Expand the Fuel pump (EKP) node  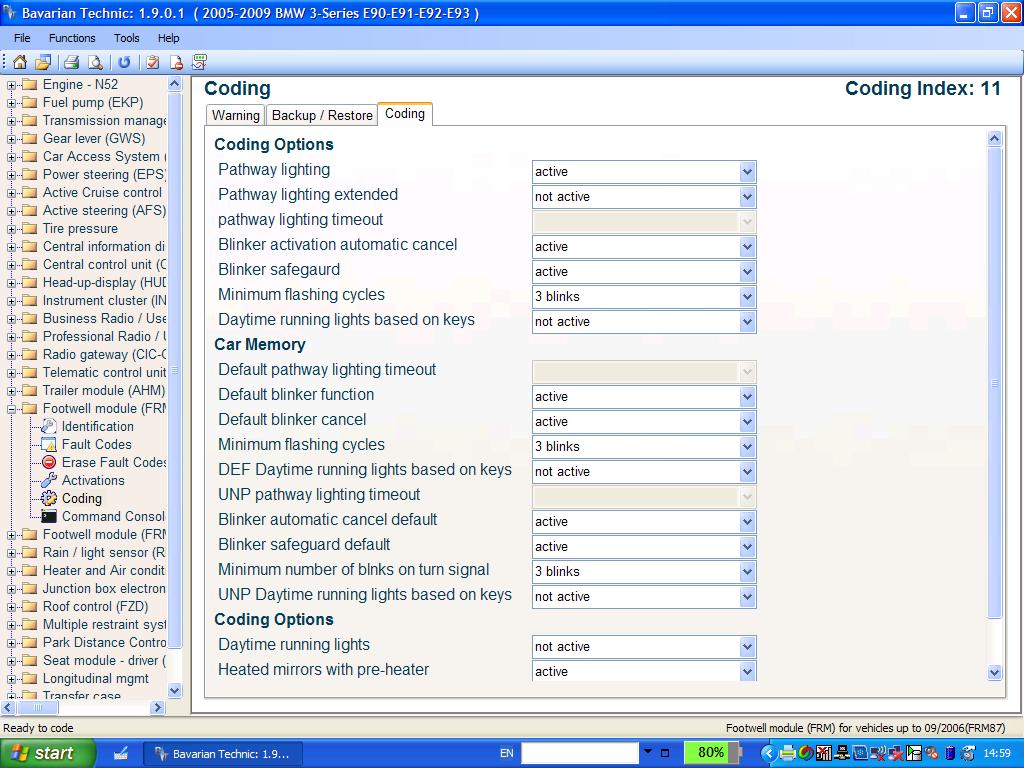11,103
